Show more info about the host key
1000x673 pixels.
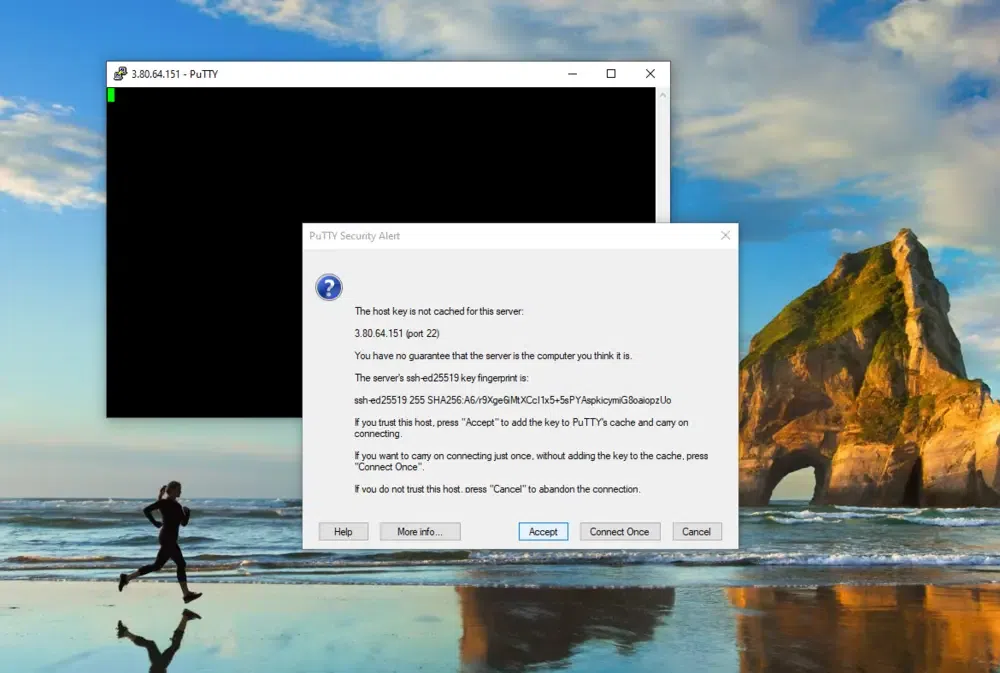420,531
